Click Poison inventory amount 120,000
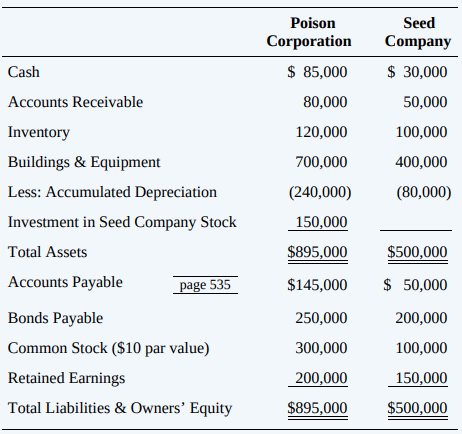 click(321, 132)
